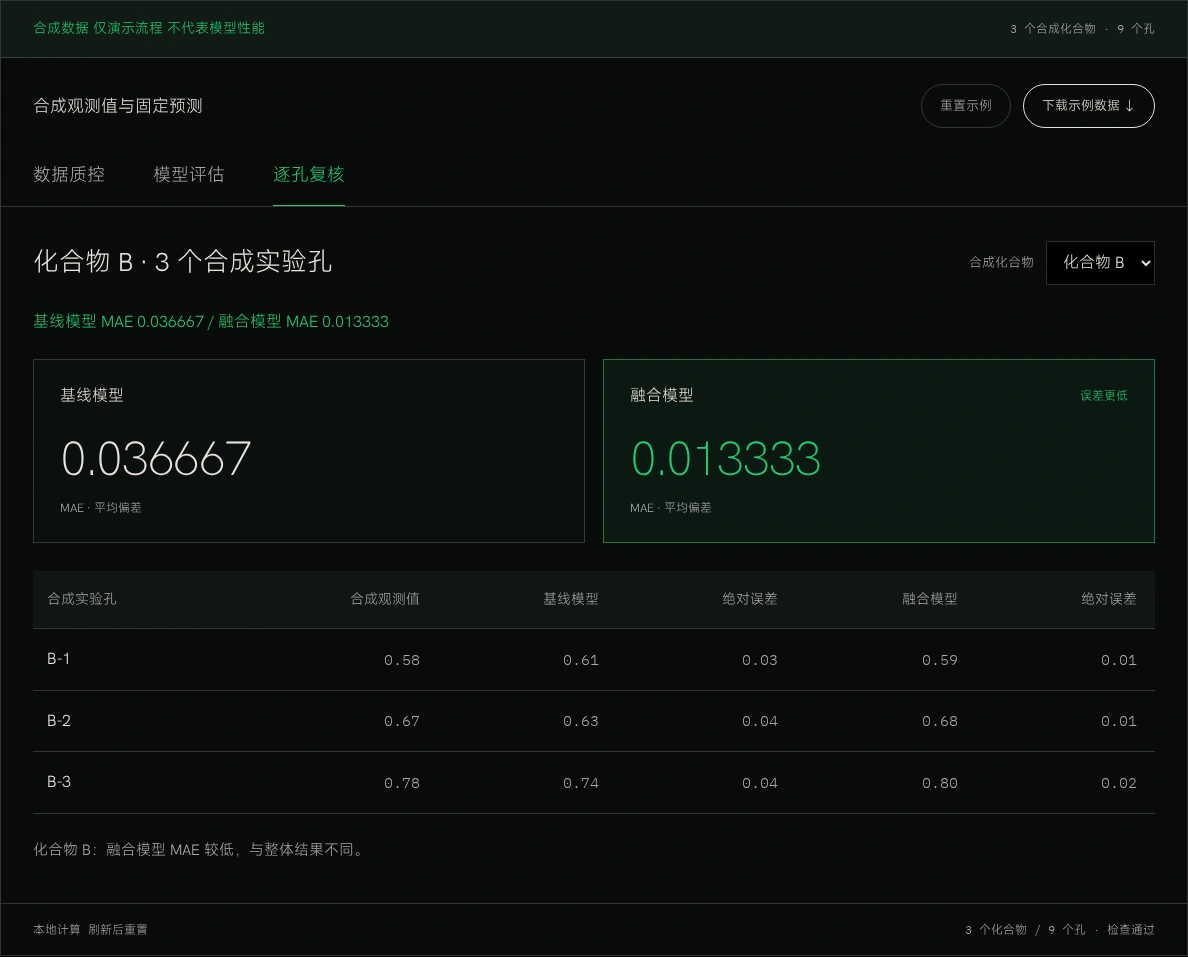Image resolution: width=1188 pixels, height=957 pixels.
Task: Click the 合成观测值与固定预测 heading
Action: click(x=118, y=105)
